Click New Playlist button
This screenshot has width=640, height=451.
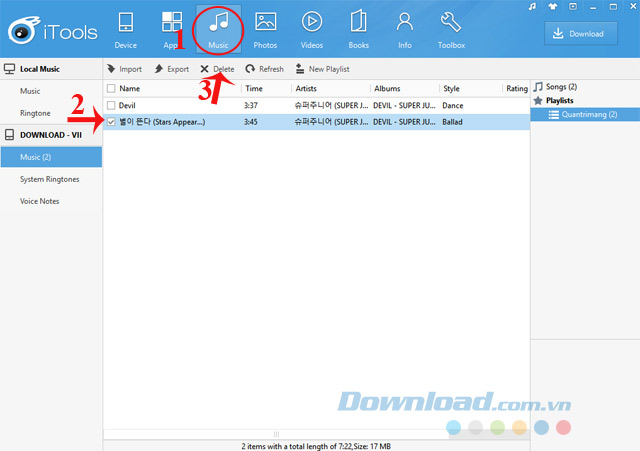322,69
